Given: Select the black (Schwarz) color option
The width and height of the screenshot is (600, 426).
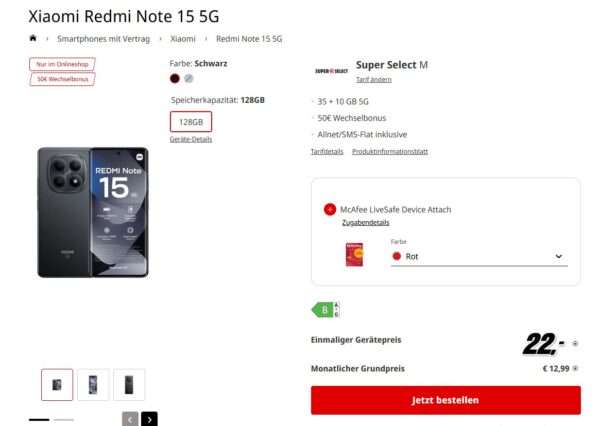Looking at the screenshot, I should (175, 78).
